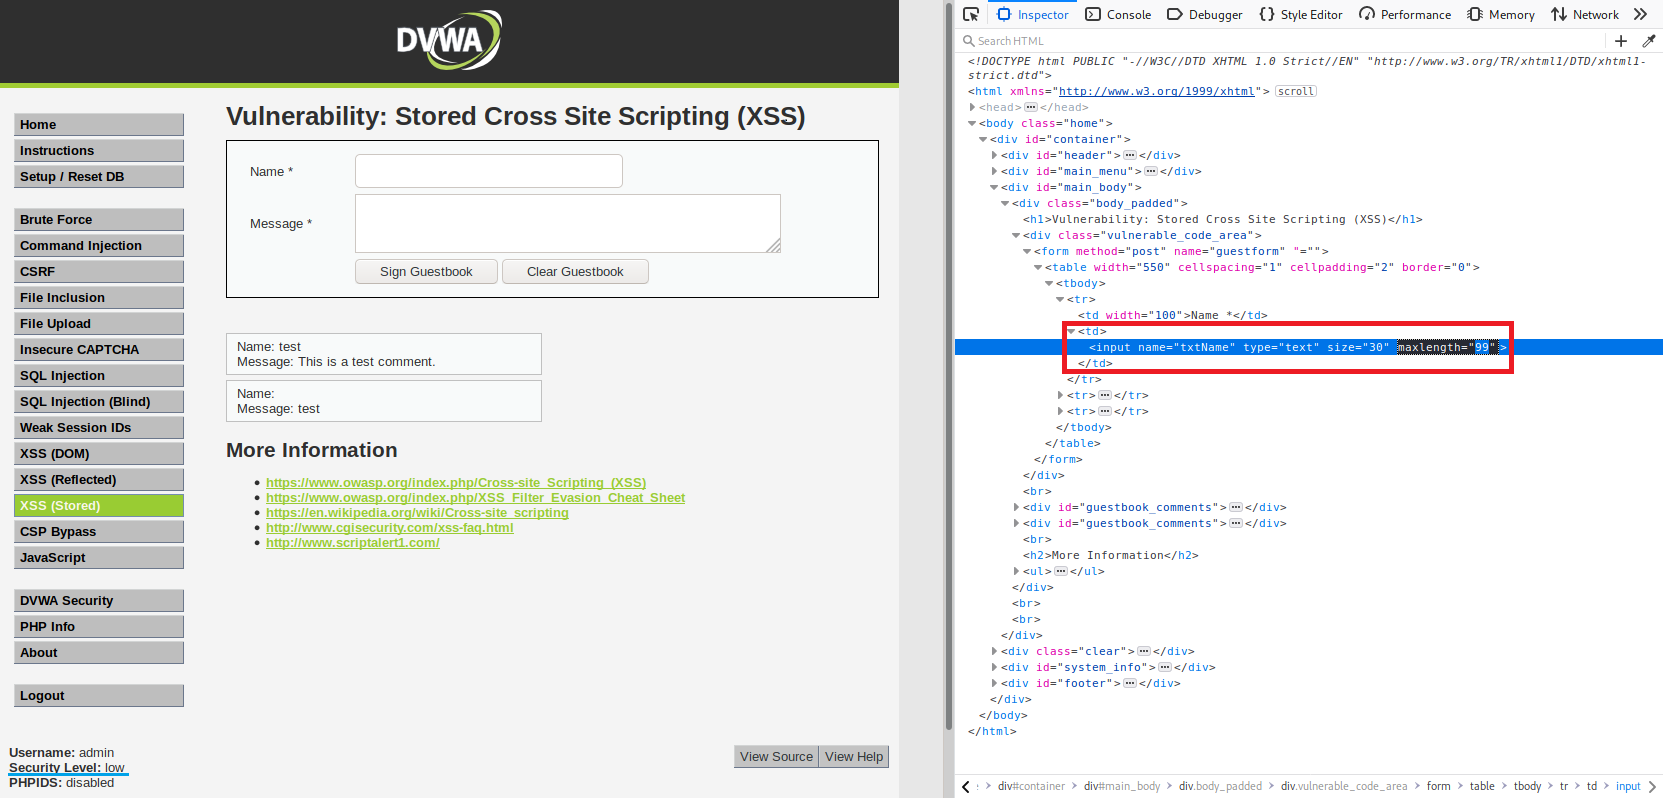1663x798 pixels.
Task: Click the DVWA logo
Action: tap(449, 41)
